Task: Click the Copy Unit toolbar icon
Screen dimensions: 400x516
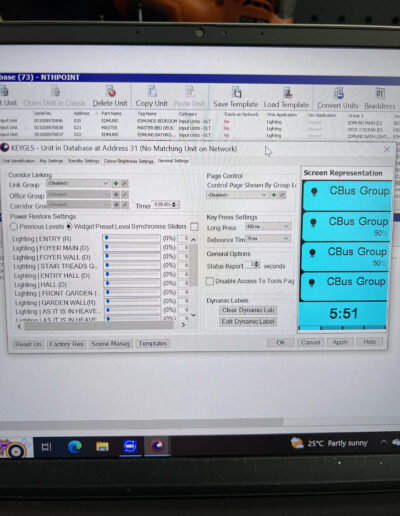Action: 152,91
